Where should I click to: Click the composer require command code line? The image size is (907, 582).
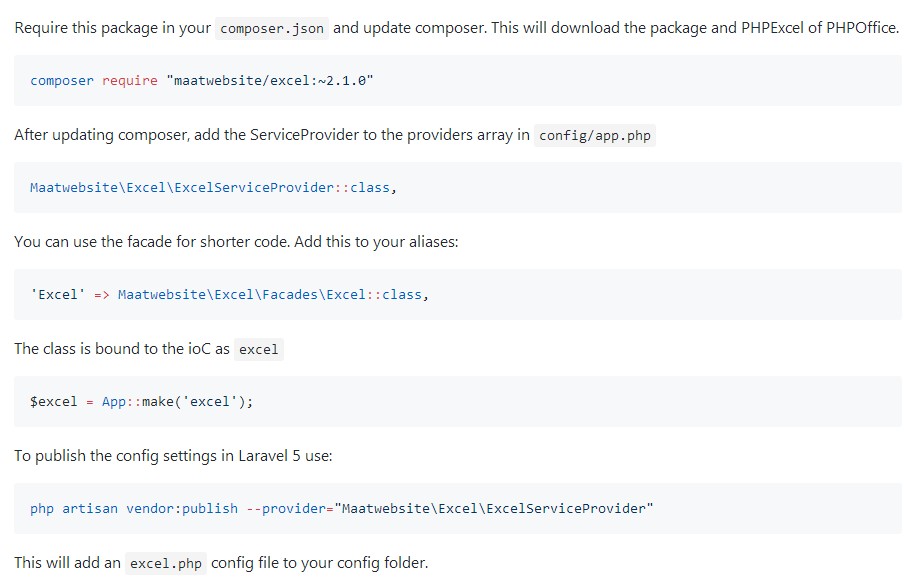tap(202, 80)
